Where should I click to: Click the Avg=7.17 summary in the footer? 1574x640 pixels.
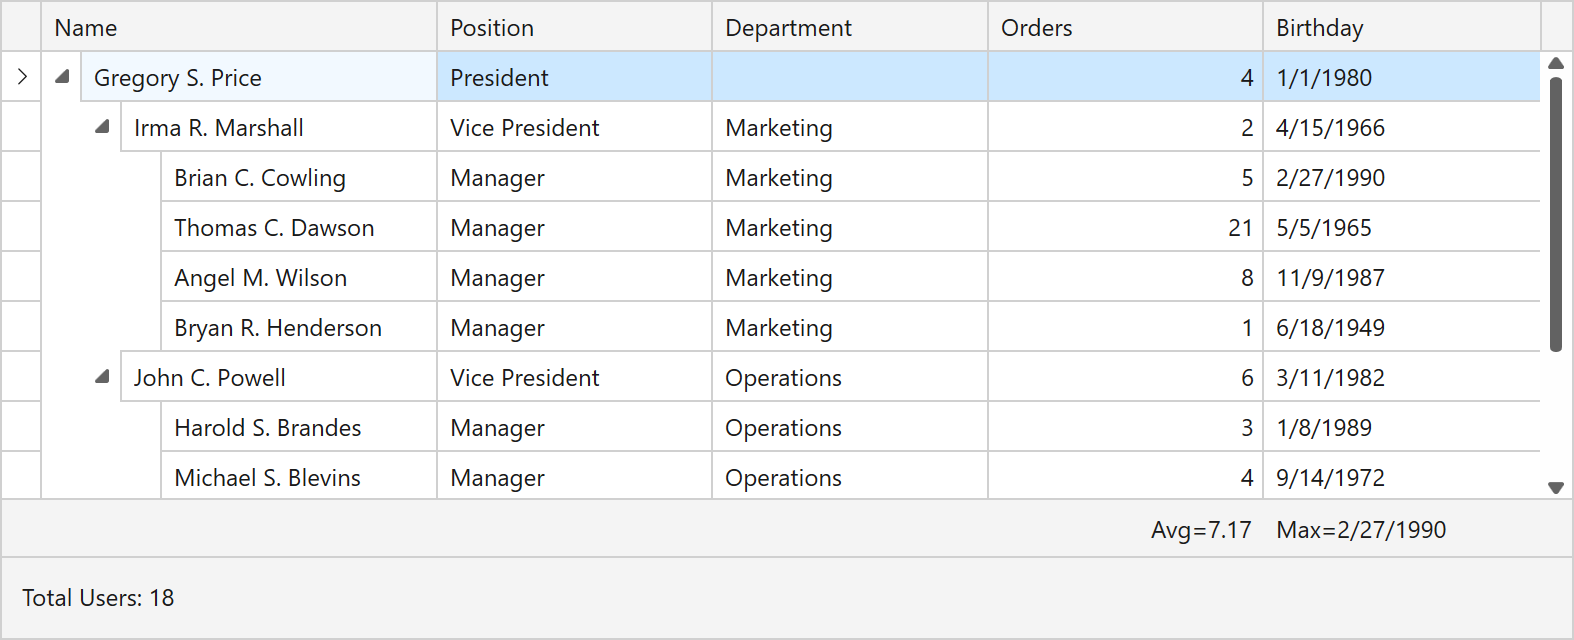1201,530
